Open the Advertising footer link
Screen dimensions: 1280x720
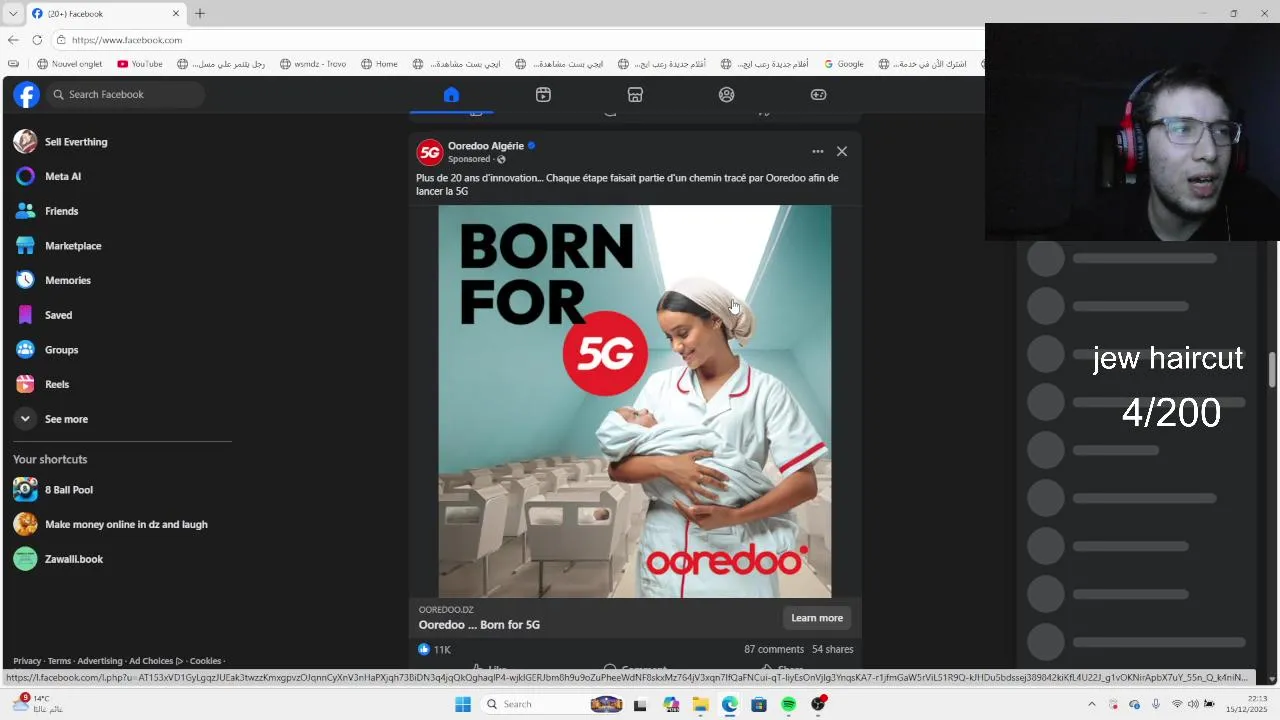tap(100, 661)
